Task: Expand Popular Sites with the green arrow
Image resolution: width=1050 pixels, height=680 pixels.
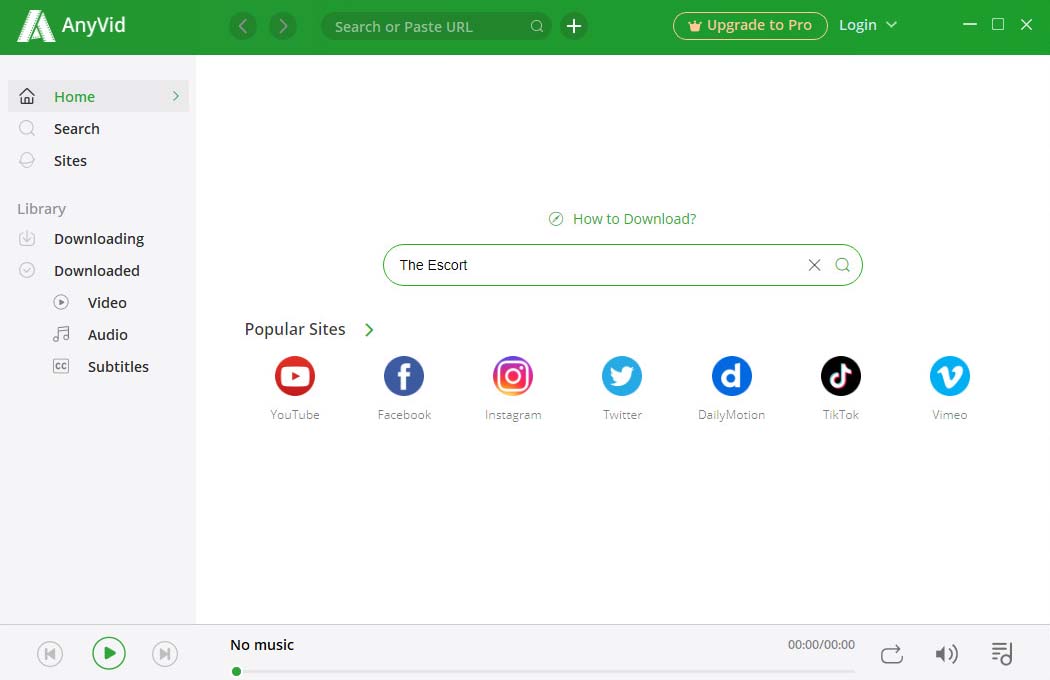Action: coord(369,330)
